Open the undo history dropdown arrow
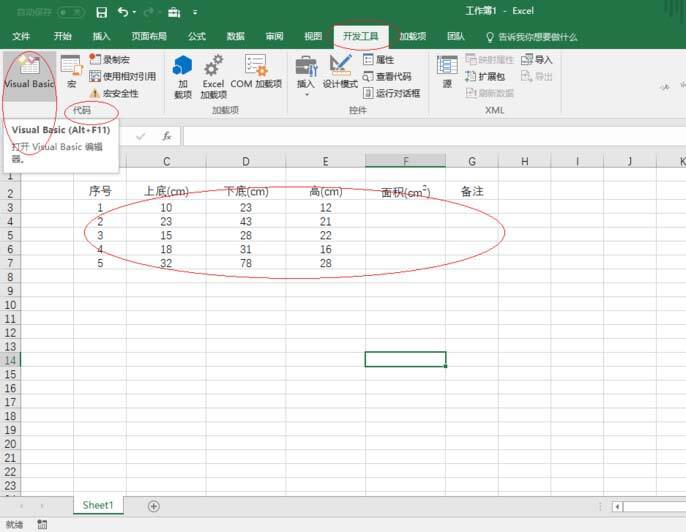This screenshot has height=532, width=686. click(136, 12)
